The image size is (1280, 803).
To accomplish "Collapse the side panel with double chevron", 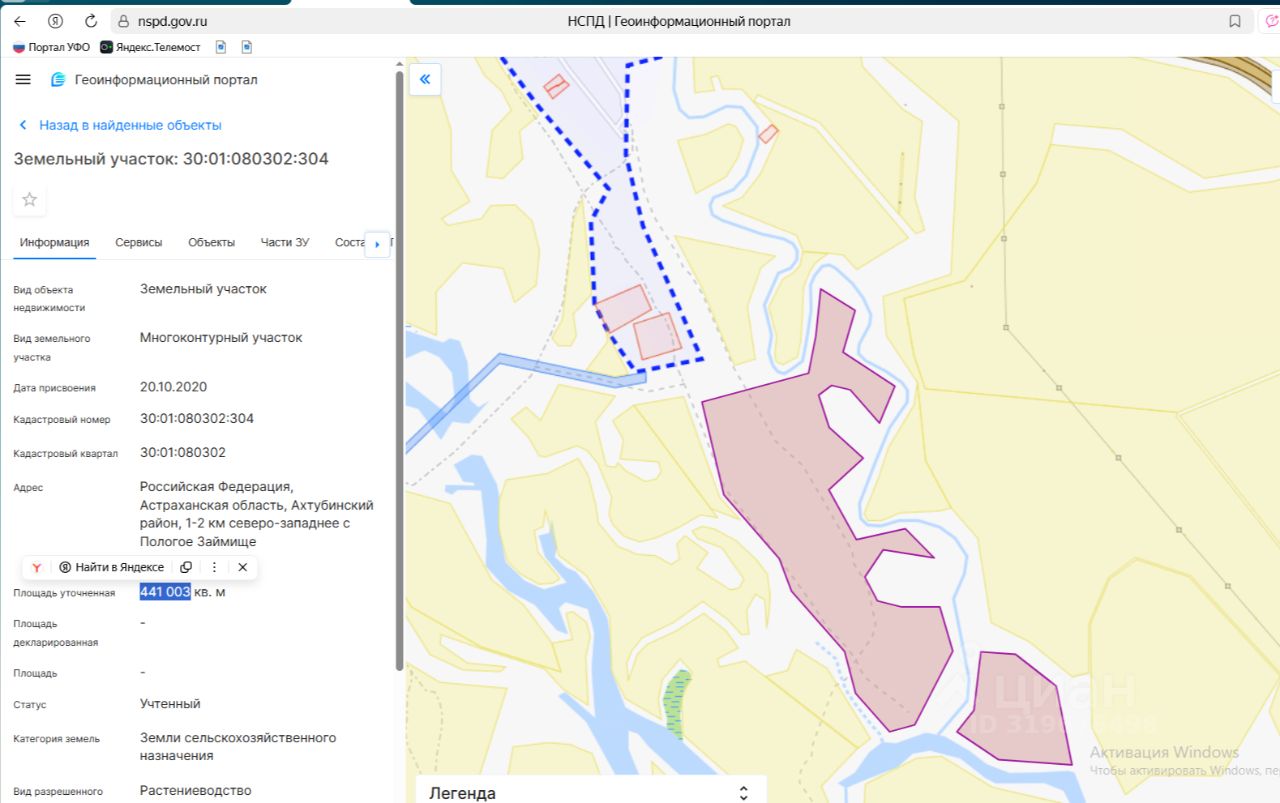I will (425, 79).
